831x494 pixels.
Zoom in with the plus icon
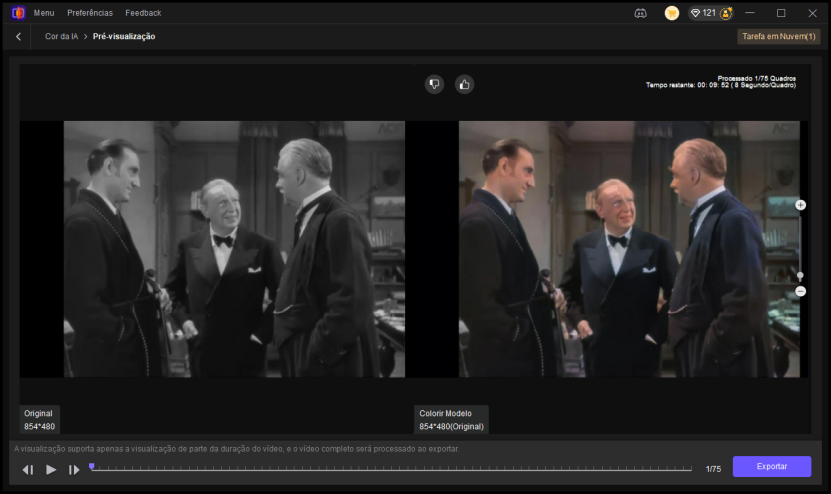pyautogui.click(x=800, y=205)
